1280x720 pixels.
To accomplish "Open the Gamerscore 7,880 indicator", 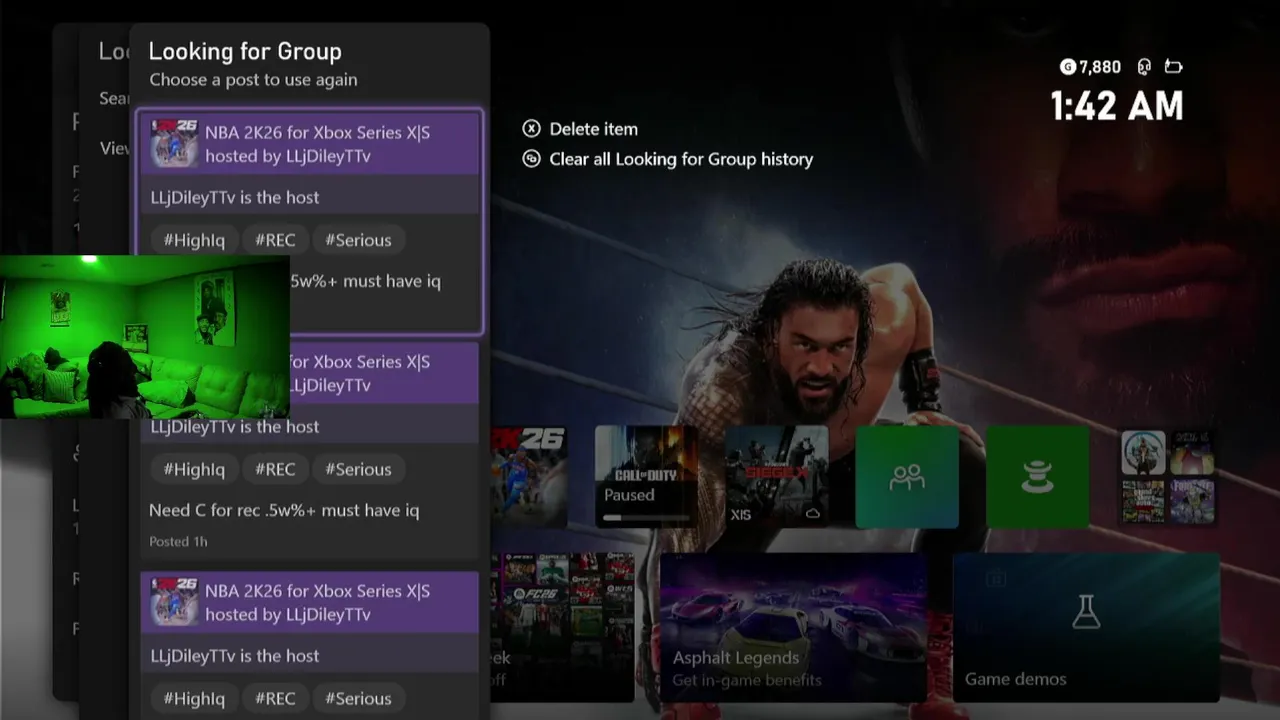I will (x=1090, y=67).
